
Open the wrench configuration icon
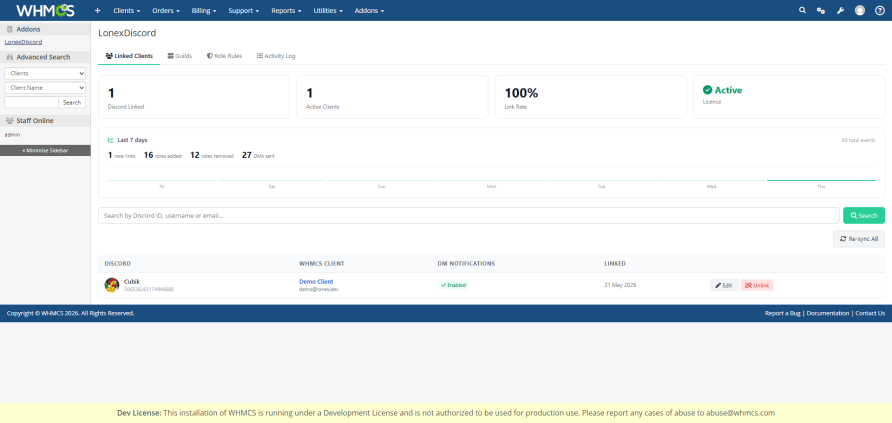840,10
